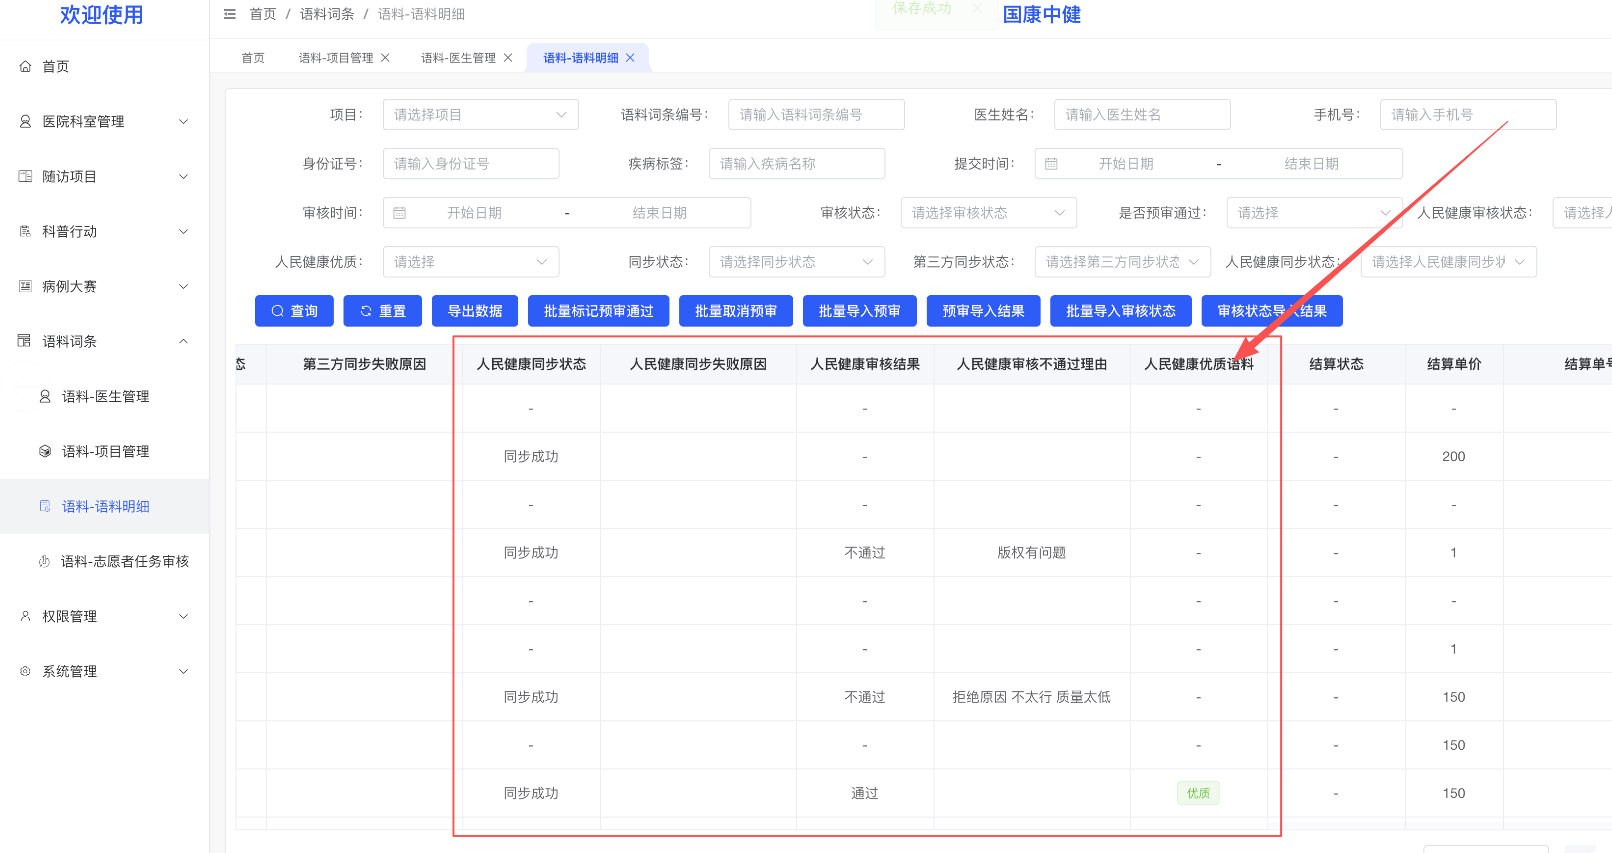Open the 审核状态 dropdown
Image resolution: width=1612 pixels, height=853 pixels.
pos(989,213)
